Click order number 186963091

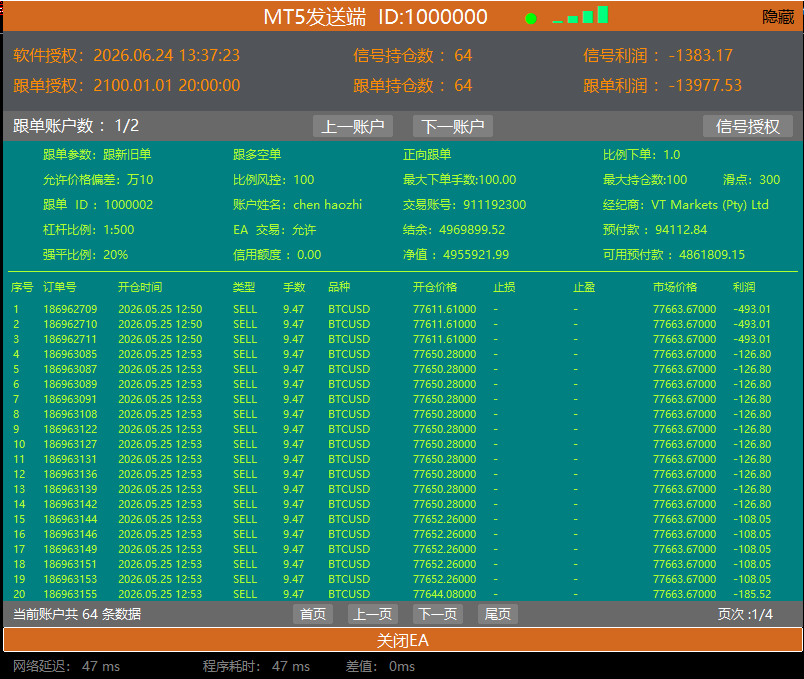click(70, 399)
